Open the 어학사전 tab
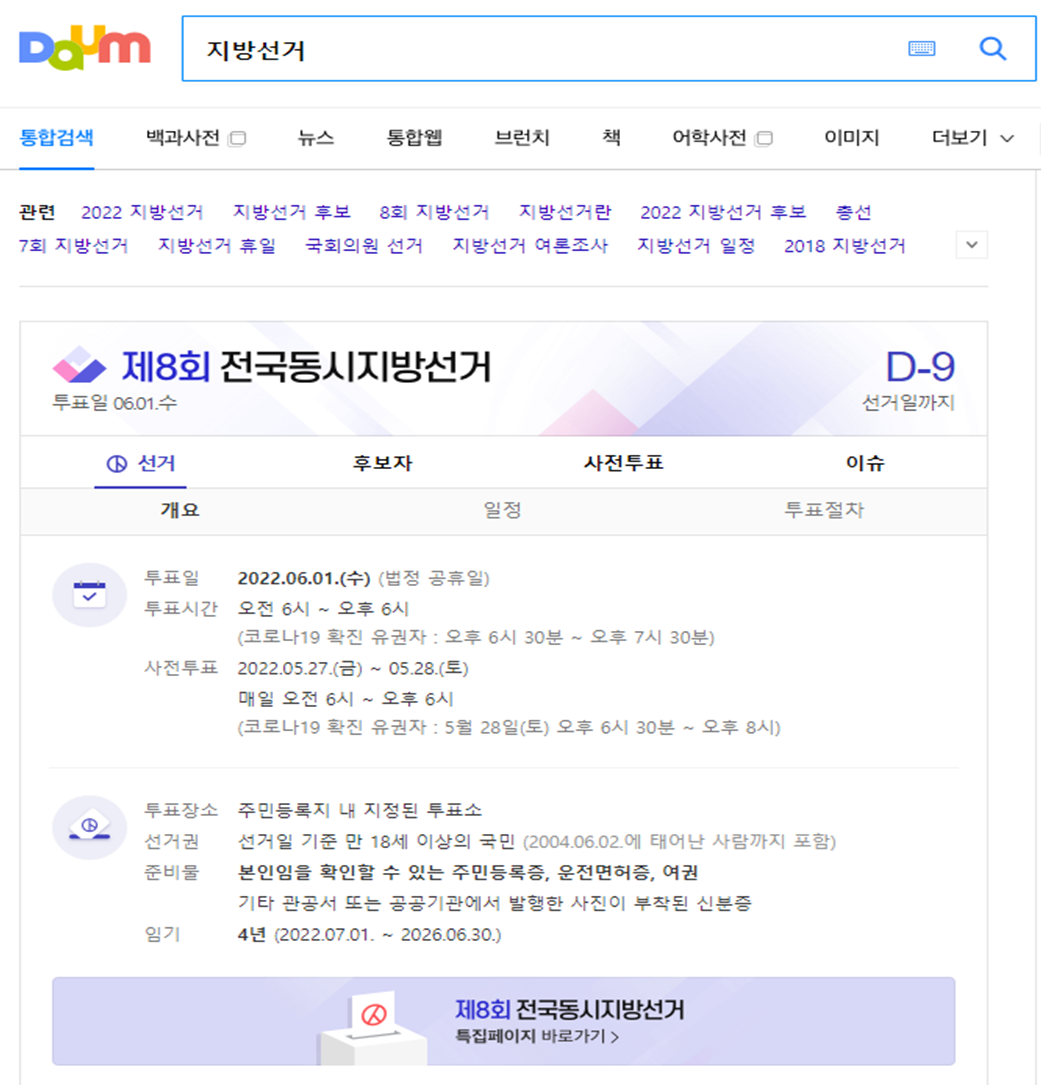The image size is (1041, 1085). click(709, 138)
